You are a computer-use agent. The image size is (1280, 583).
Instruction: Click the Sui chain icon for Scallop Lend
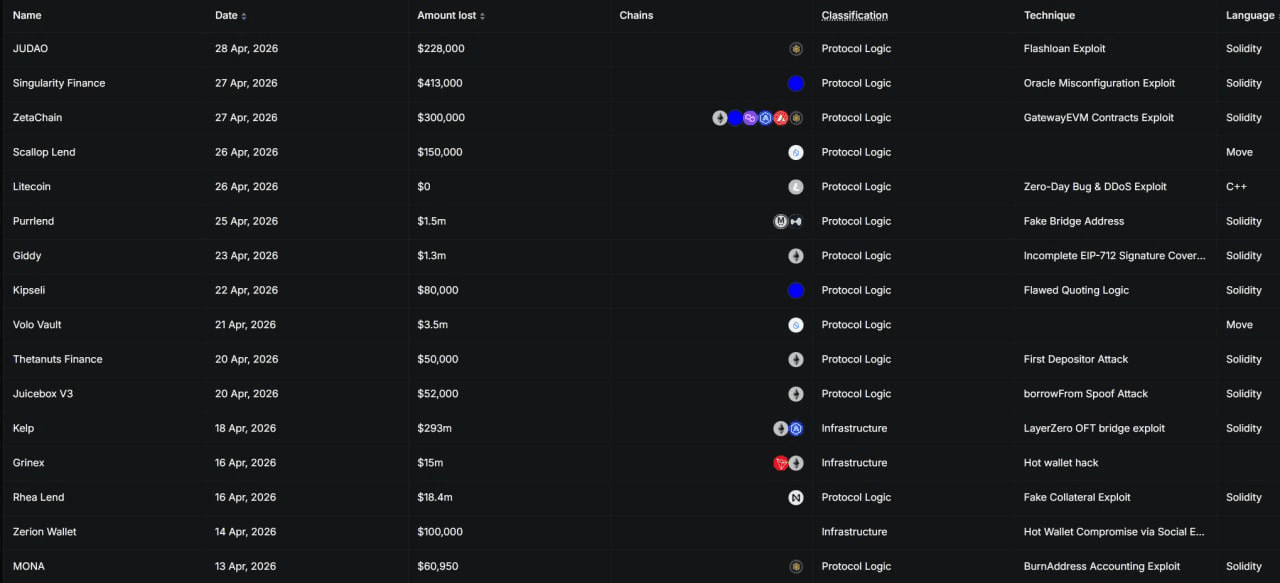coord(796,152)
